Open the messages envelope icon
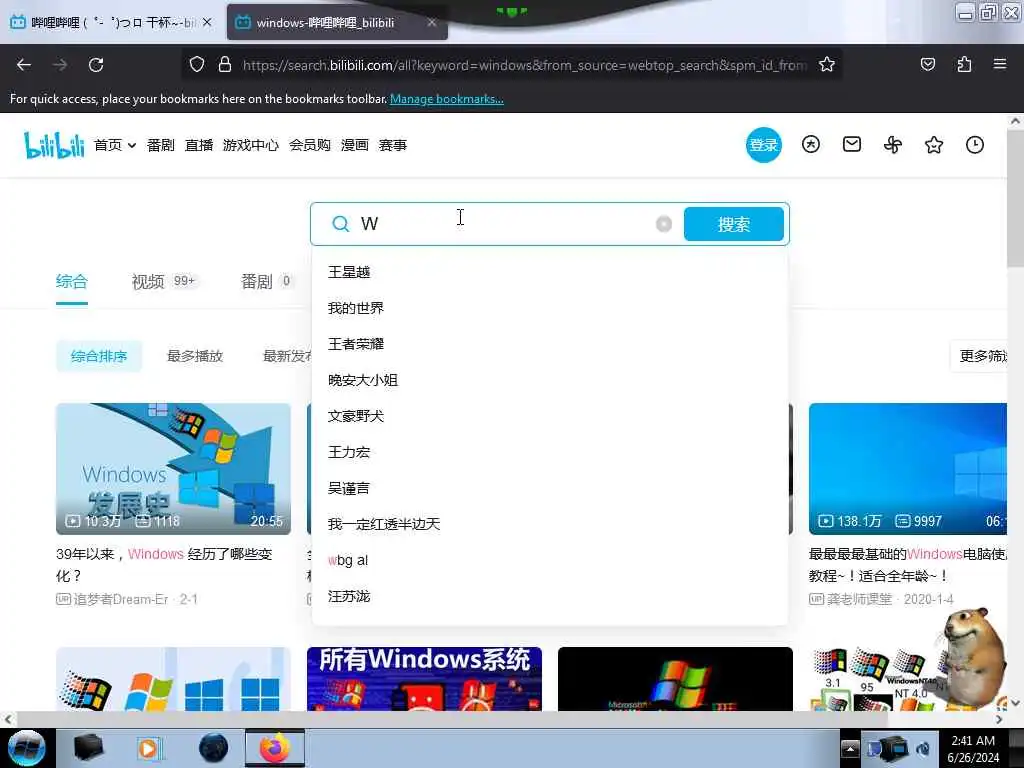Screen dimensions: 1024x768 852,144
